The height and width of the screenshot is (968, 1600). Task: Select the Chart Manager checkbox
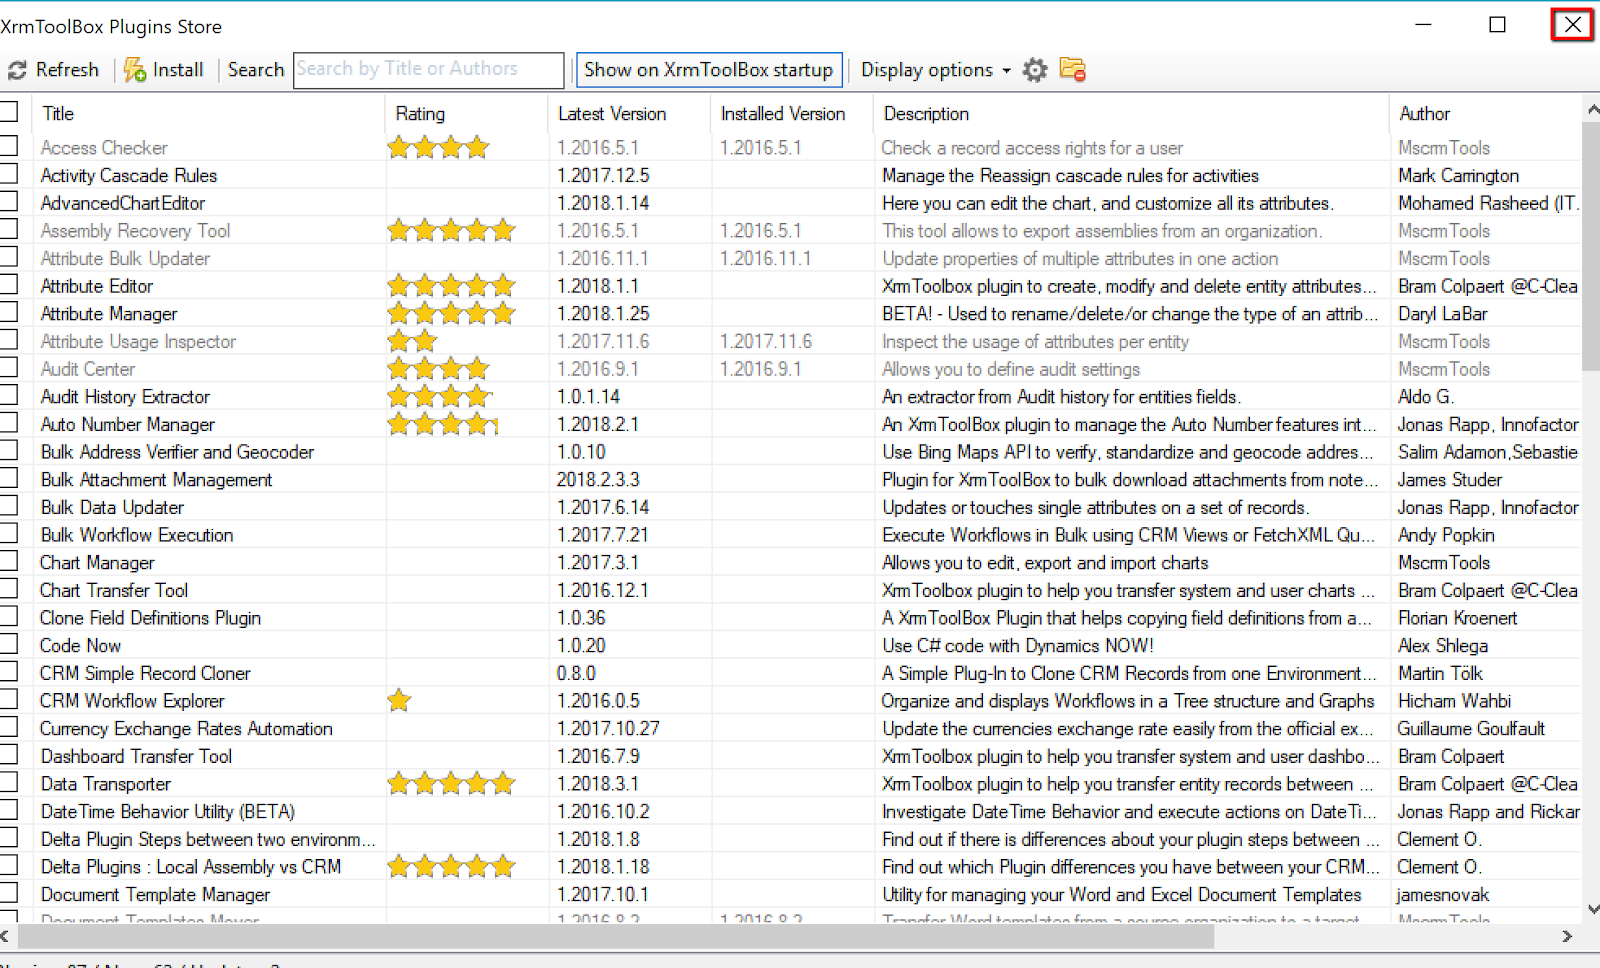tap(9, 562)
